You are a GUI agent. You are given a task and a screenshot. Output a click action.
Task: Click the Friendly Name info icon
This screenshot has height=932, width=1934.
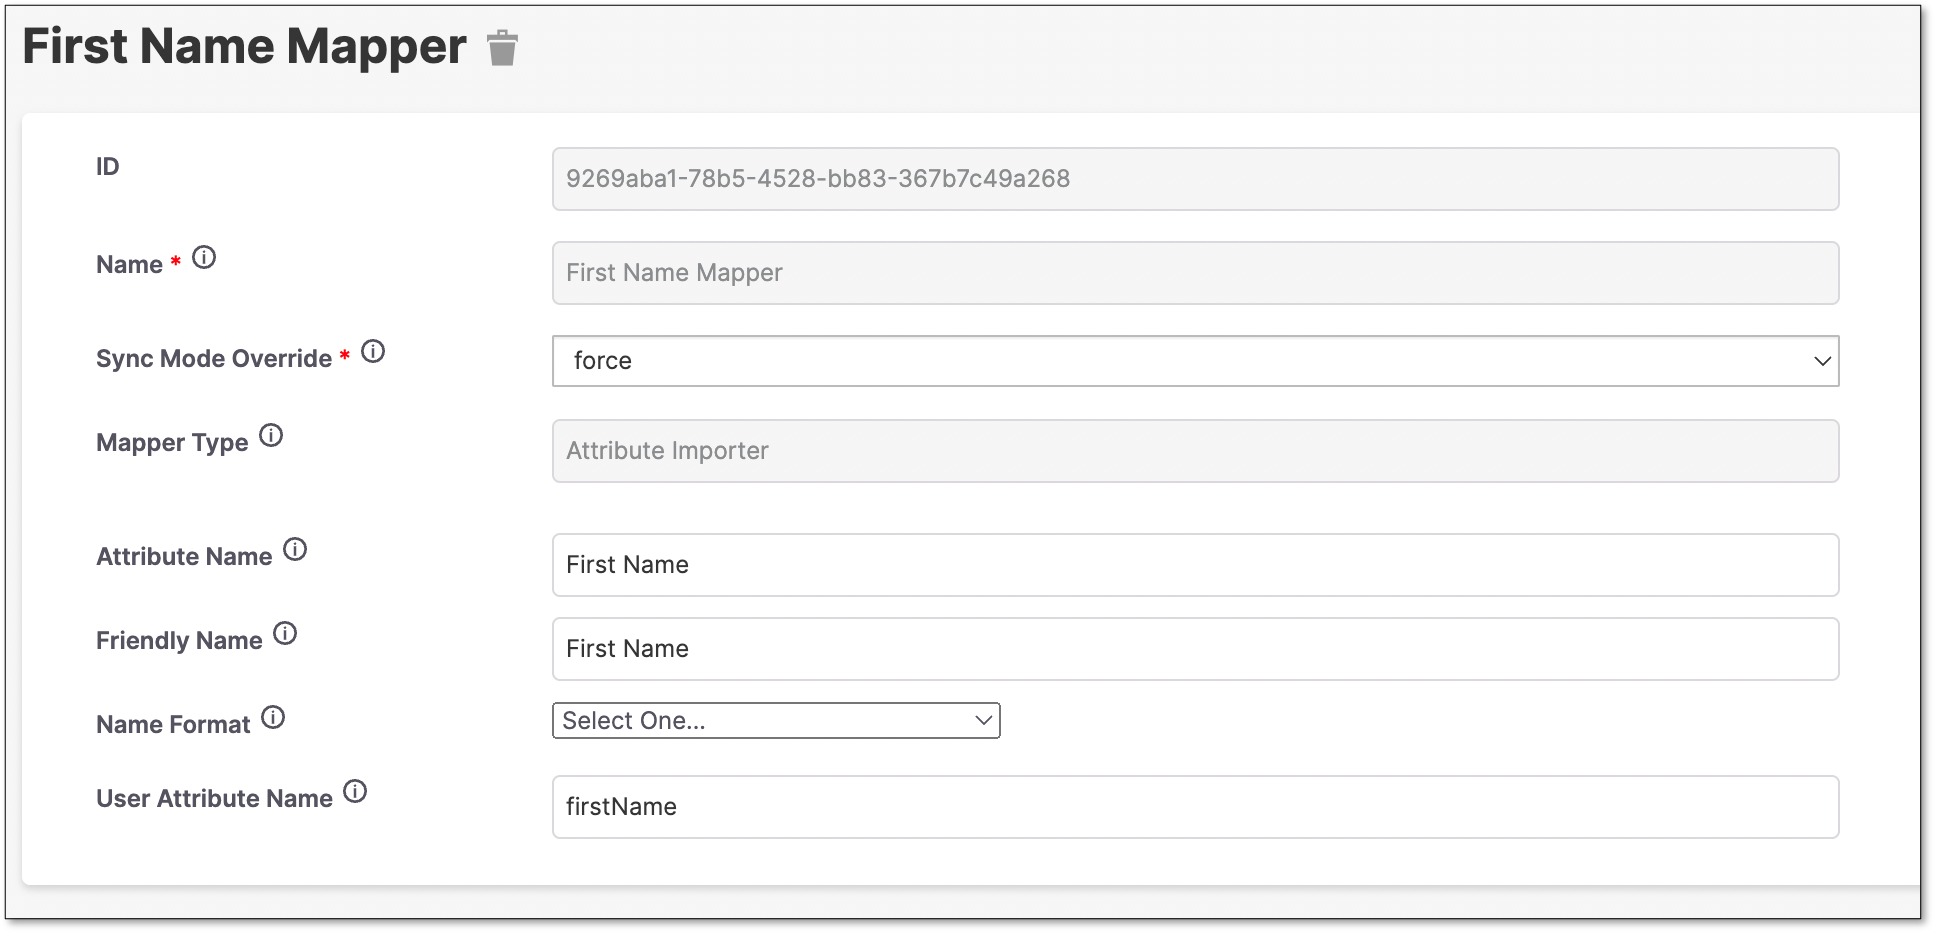[285, 634]
